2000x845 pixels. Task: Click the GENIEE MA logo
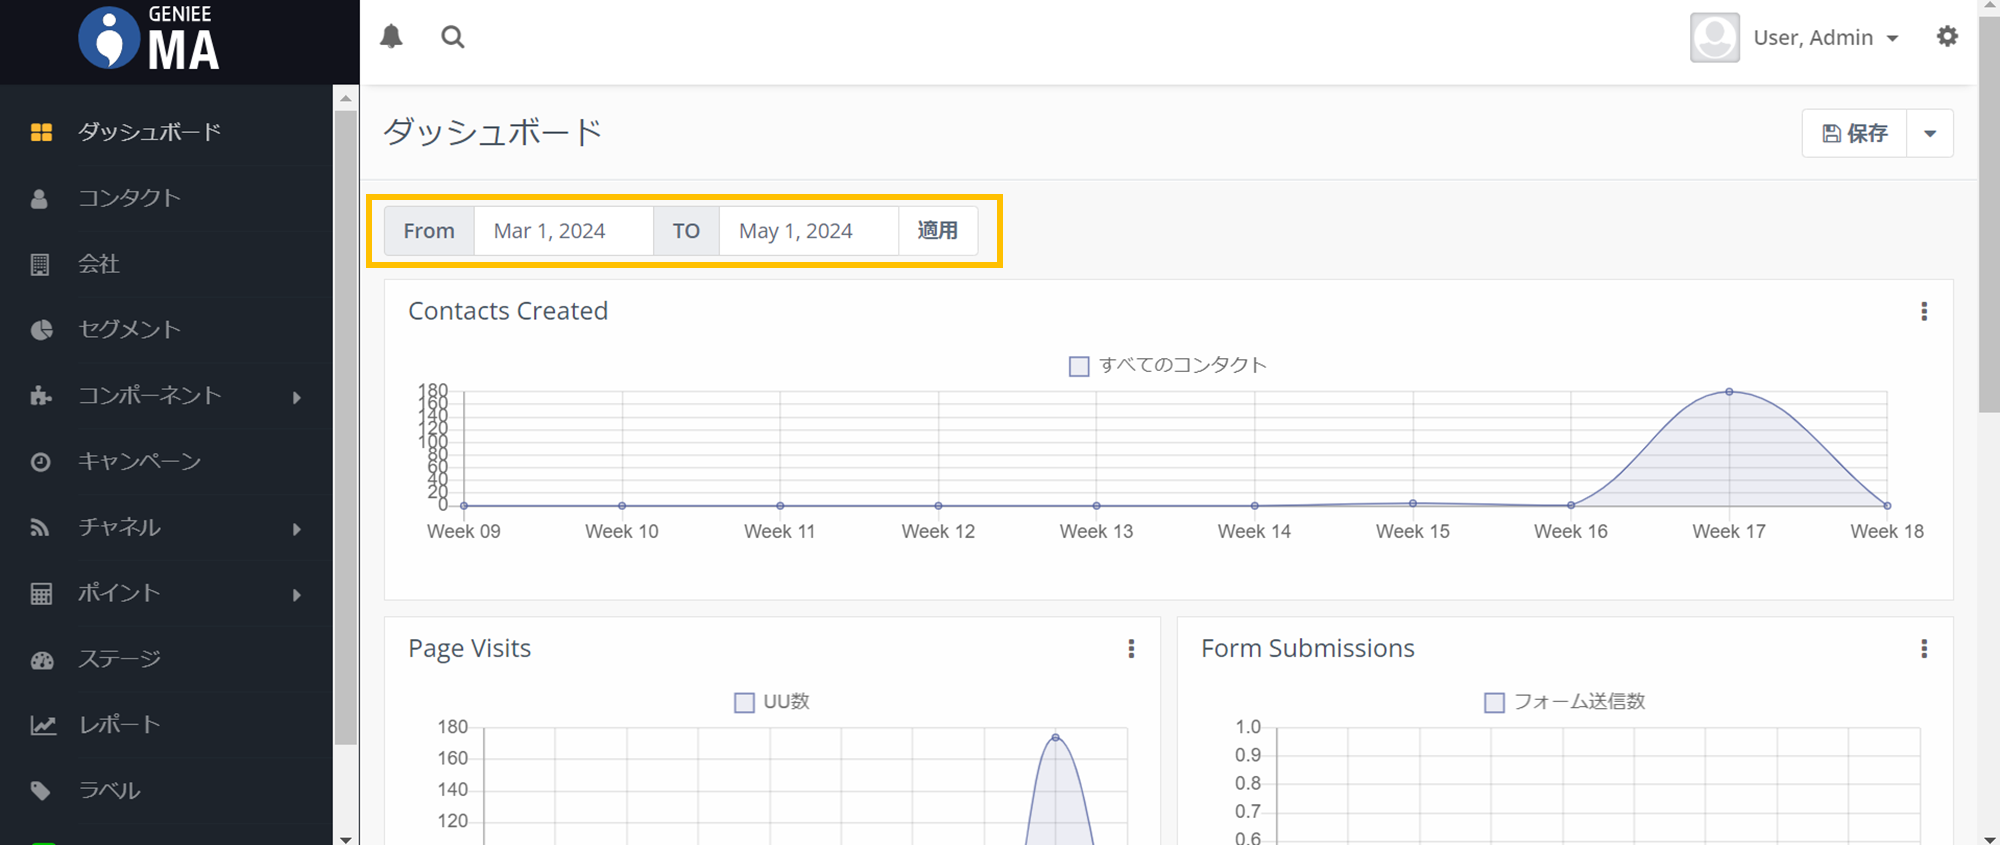tap(150, 40)
